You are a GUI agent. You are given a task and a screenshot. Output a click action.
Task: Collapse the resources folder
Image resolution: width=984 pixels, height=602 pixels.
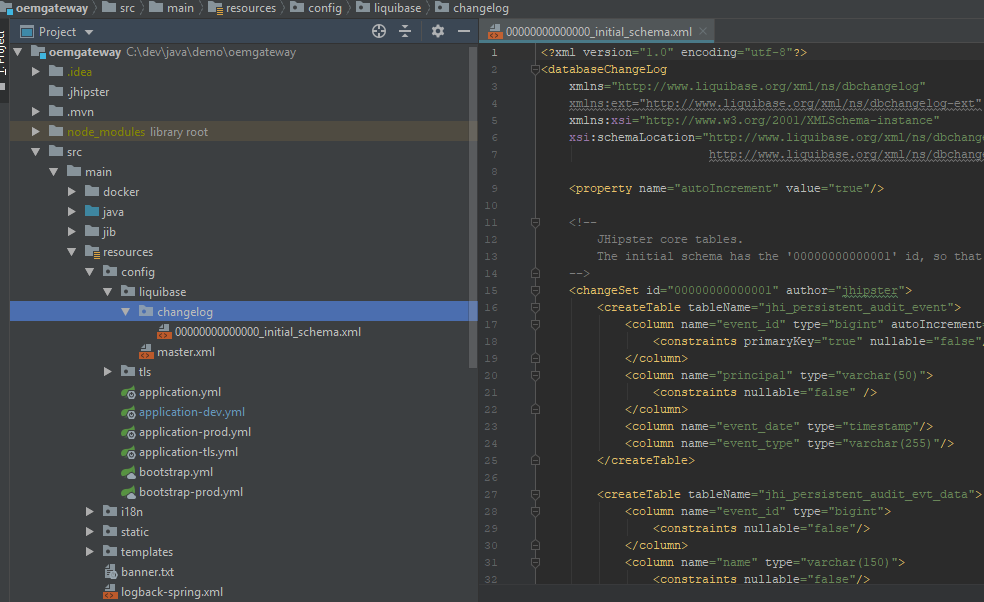[72, 252]
